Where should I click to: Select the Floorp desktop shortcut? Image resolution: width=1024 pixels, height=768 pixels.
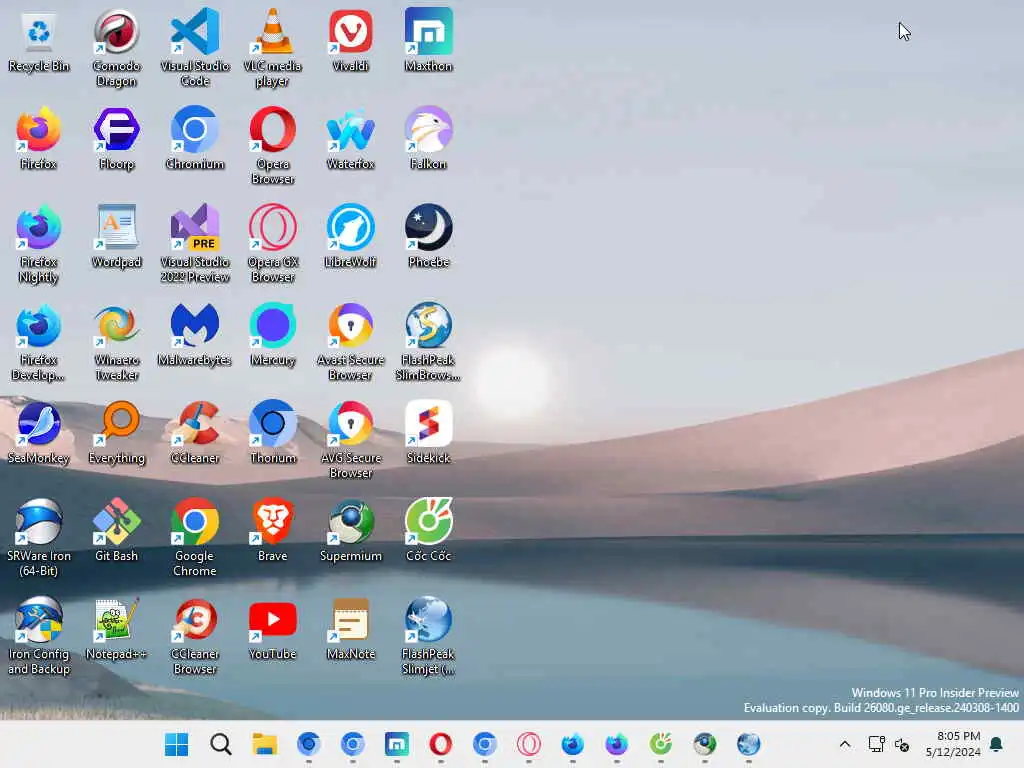pos(116,139)
